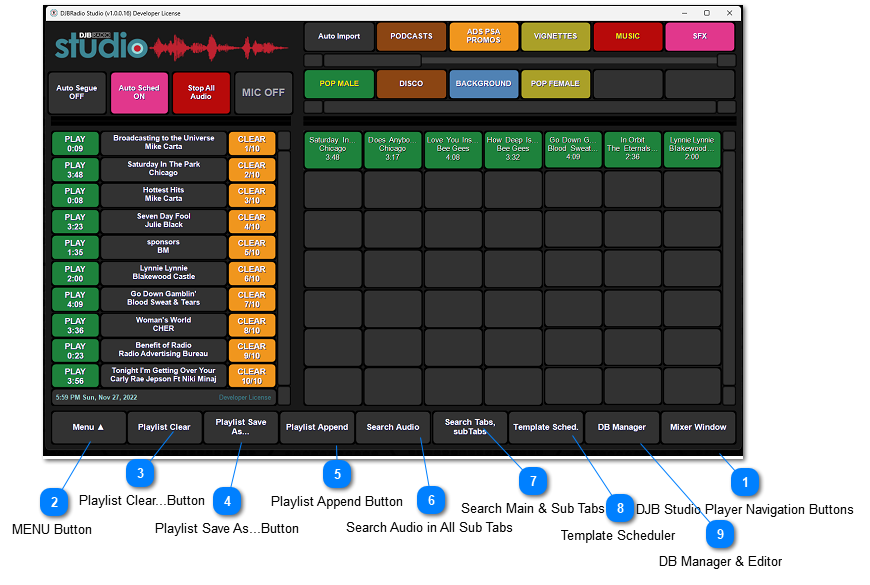Click Go Down G... Blood Sweat cart

(x=573, y=149)
